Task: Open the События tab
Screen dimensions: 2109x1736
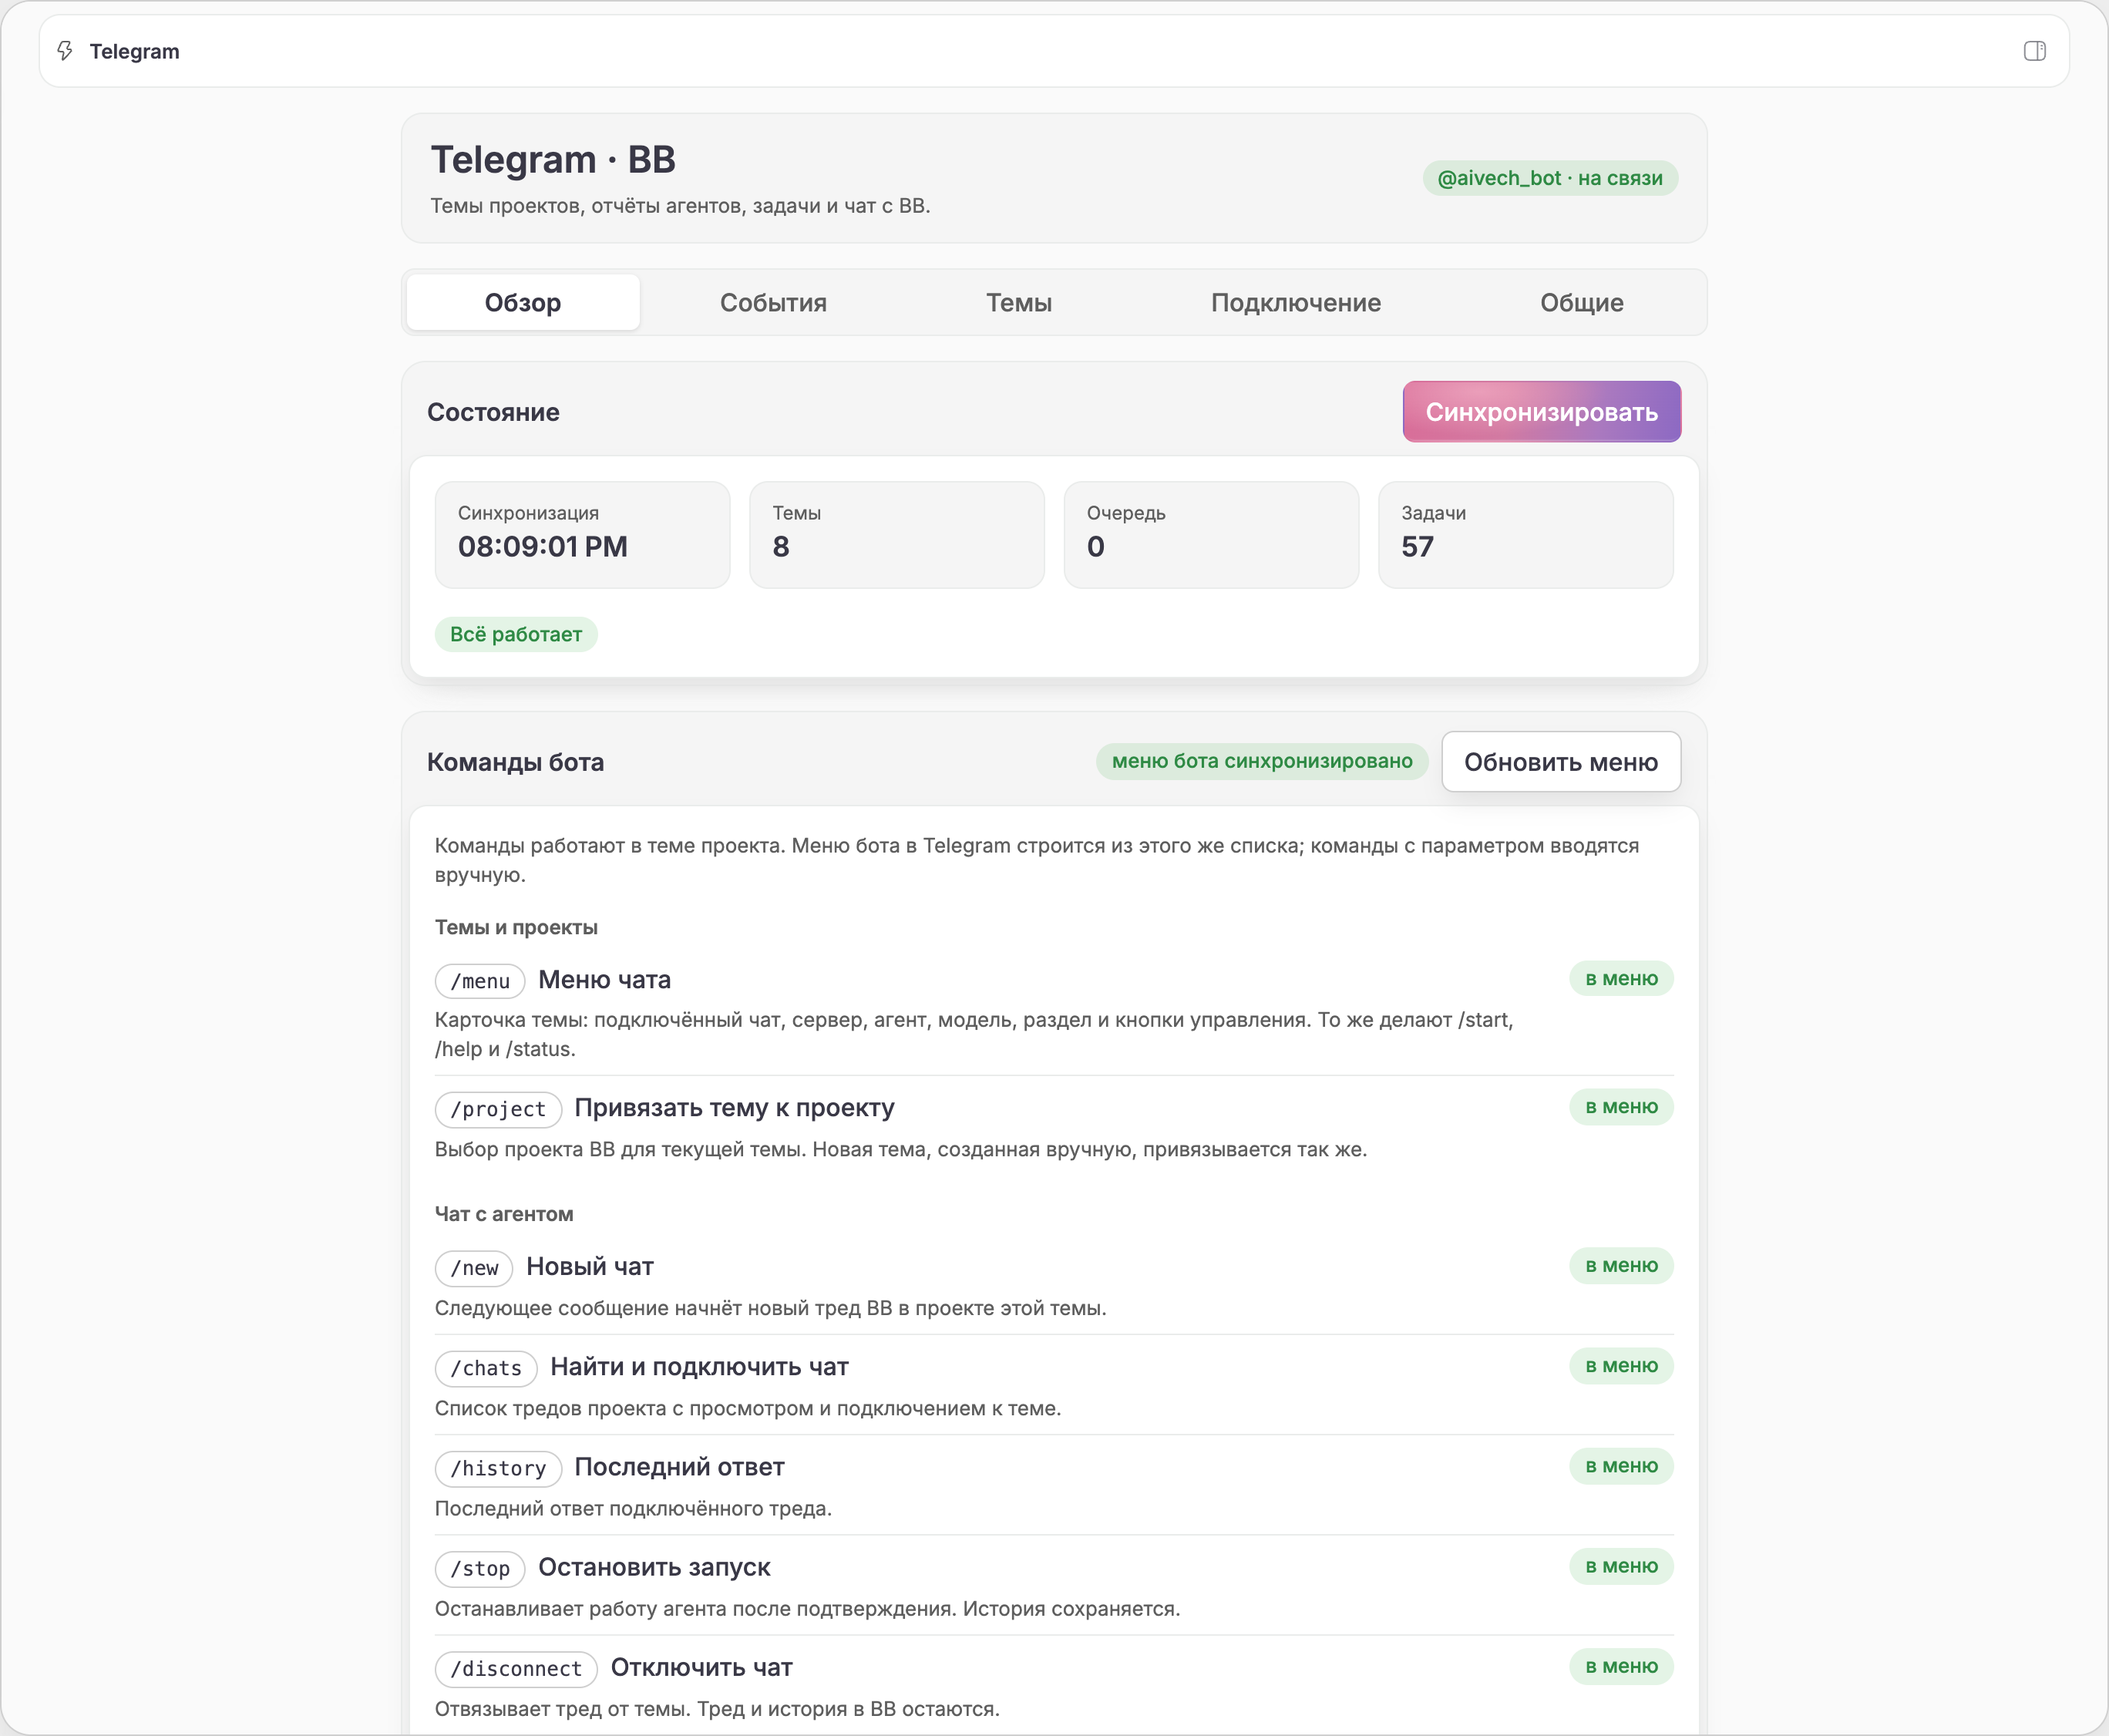Action: click(x=773, y=302)
